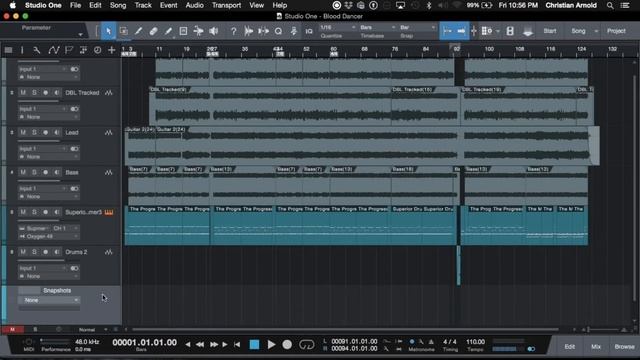Click the question mark help icon

tap(233, 31)
